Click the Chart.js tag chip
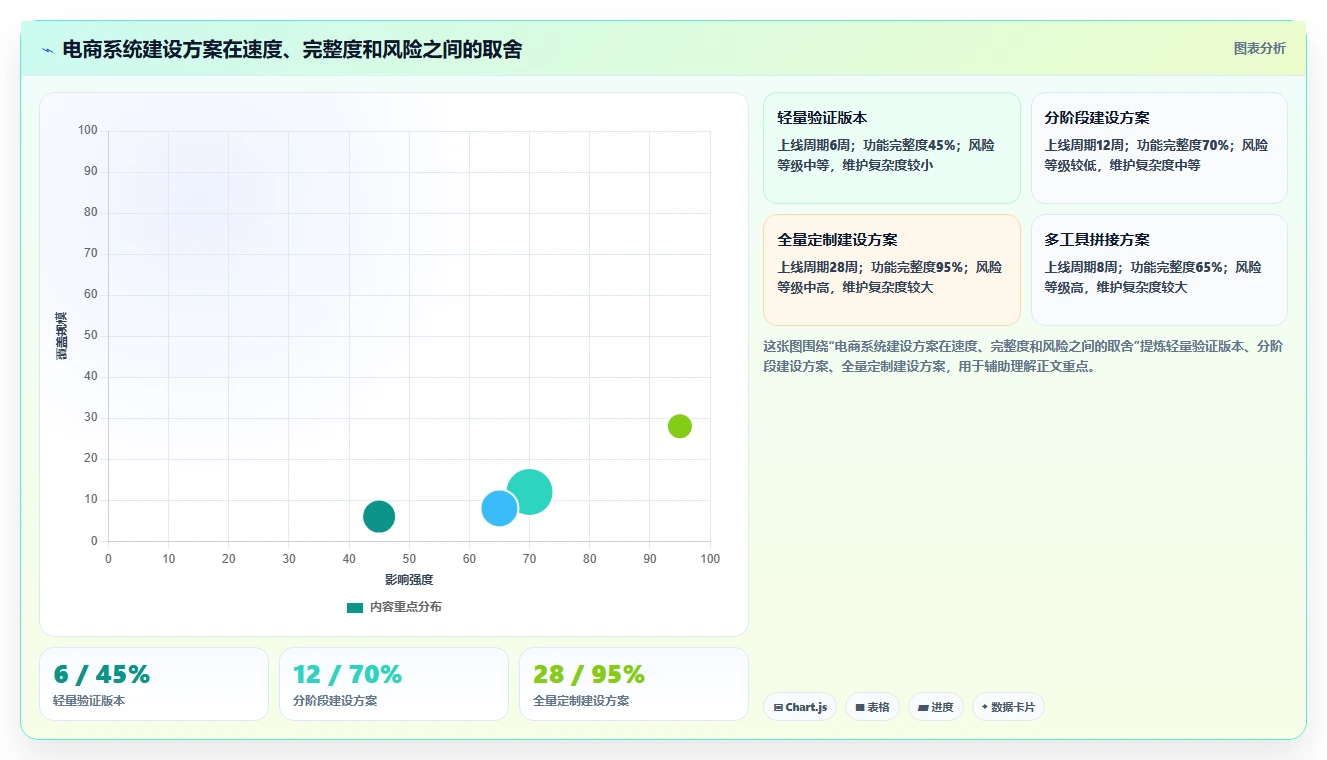1327x760 pixels. (x=800, y=707)
